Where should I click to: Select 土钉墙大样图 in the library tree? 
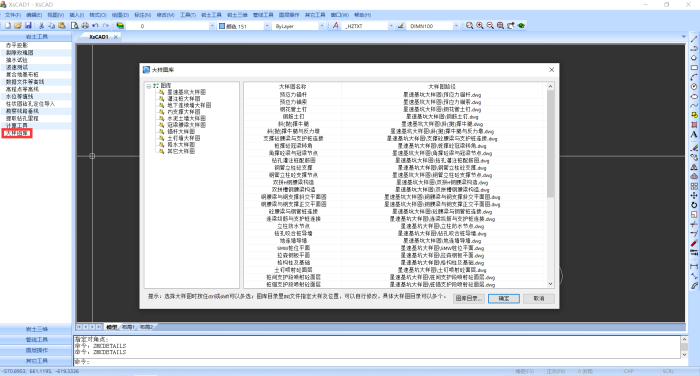(x=183, y=138)
